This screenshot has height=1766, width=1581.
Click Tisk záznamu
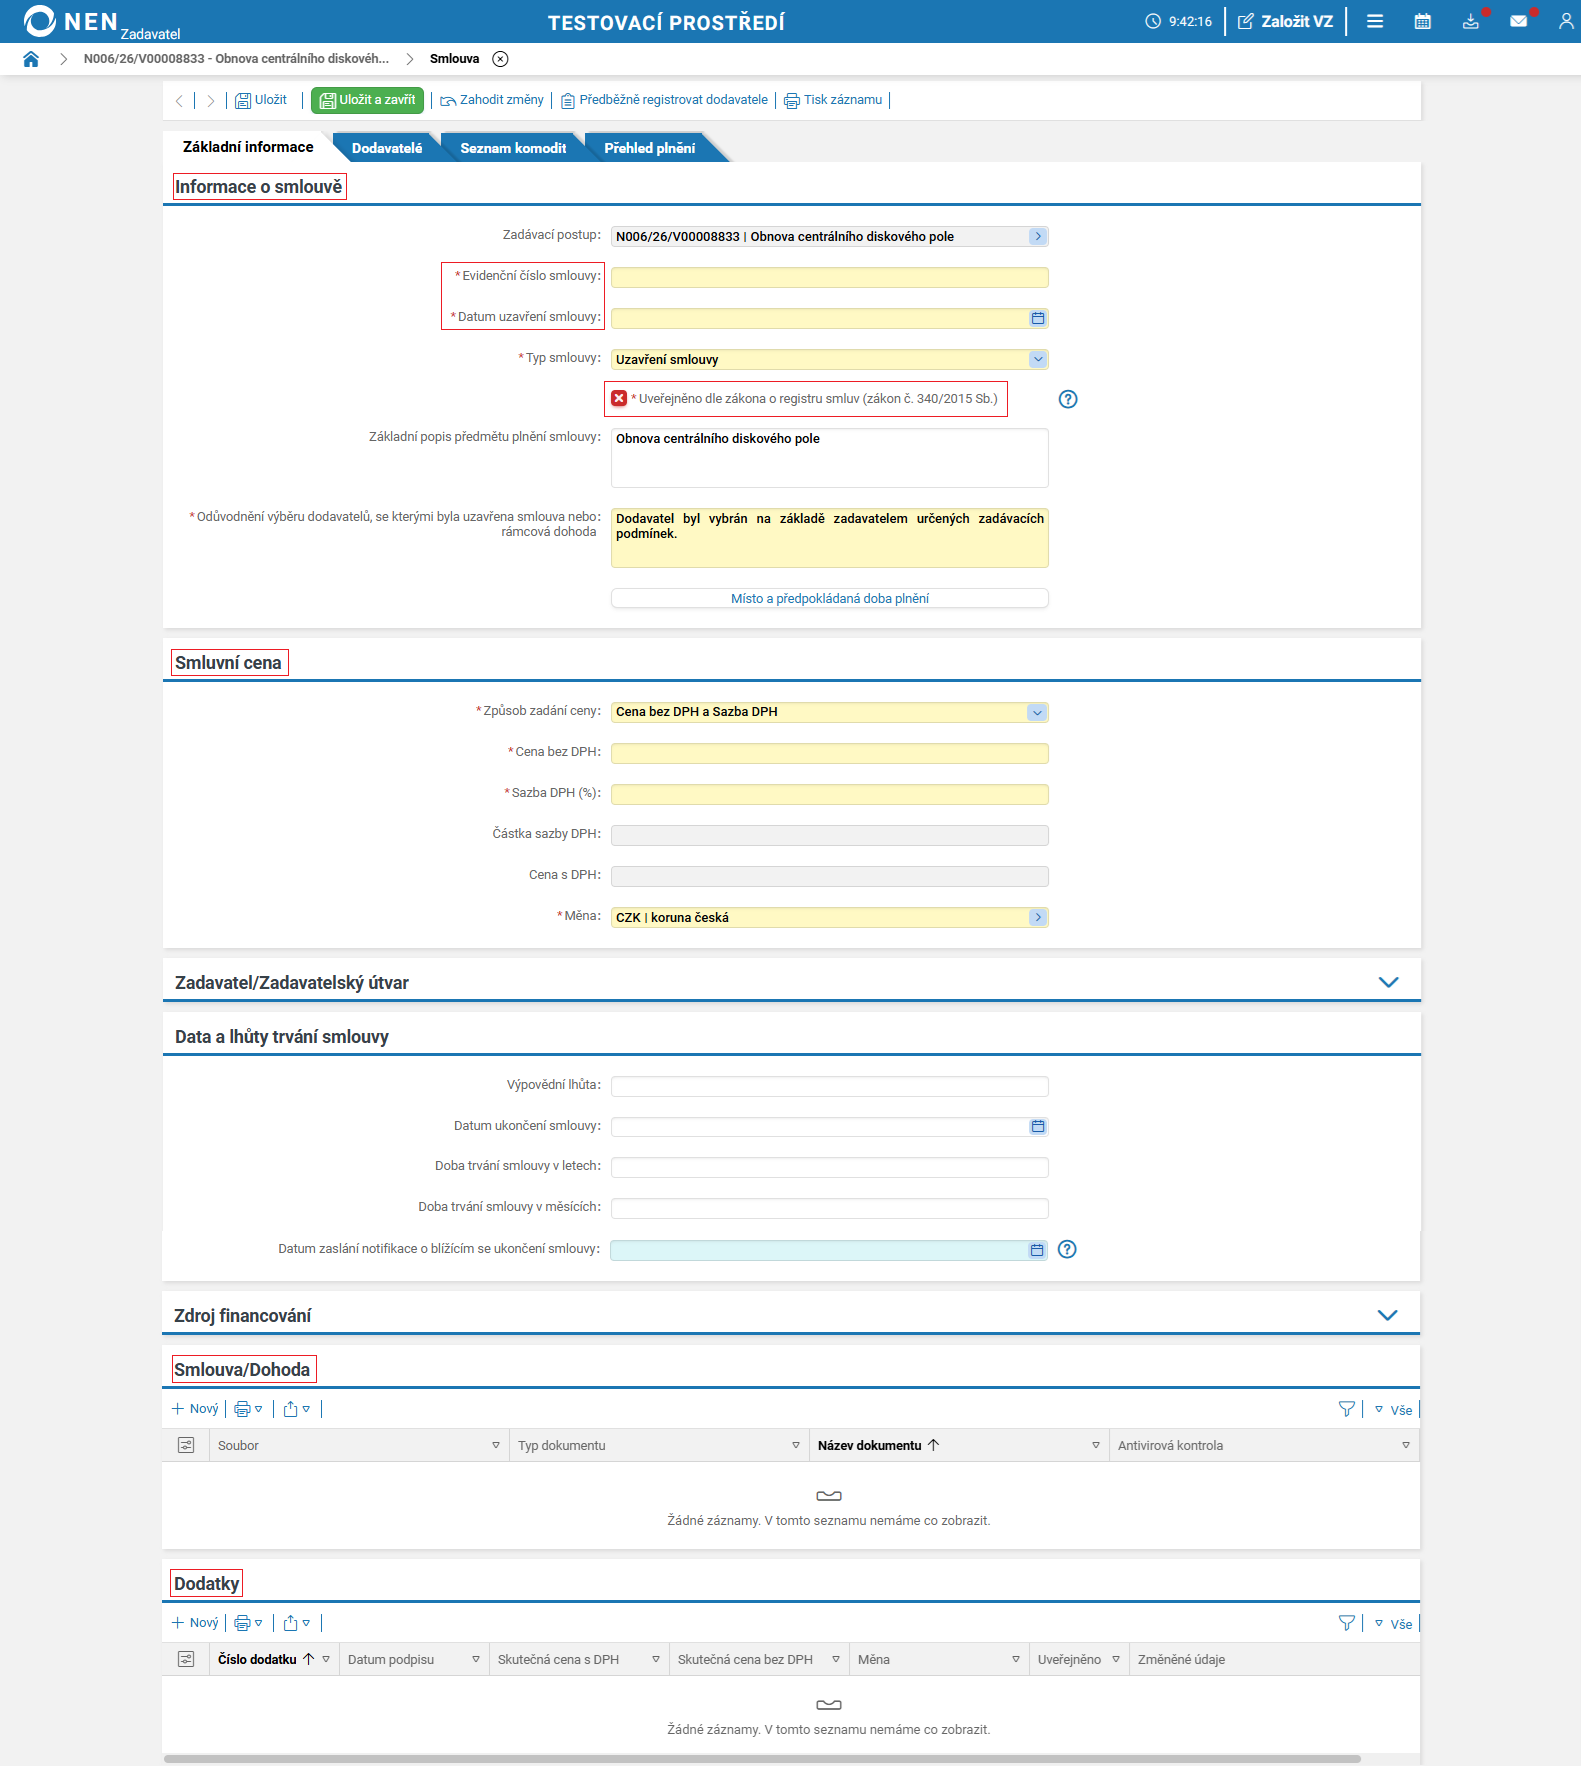[833, 100]
